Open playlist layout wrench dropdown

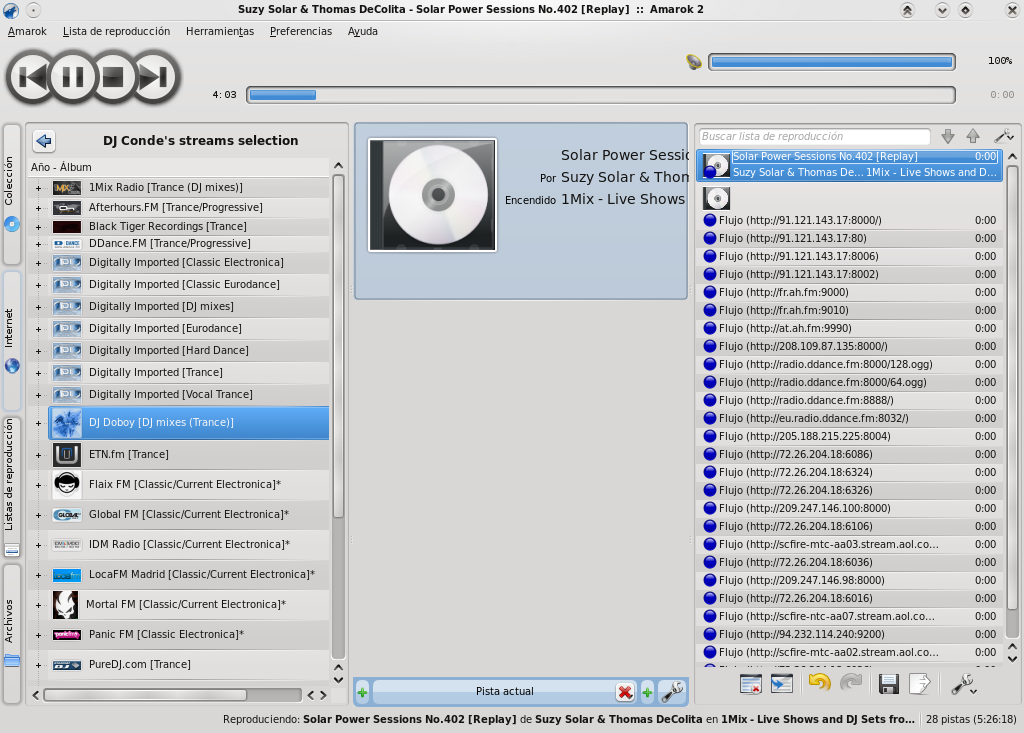(963, 684)
